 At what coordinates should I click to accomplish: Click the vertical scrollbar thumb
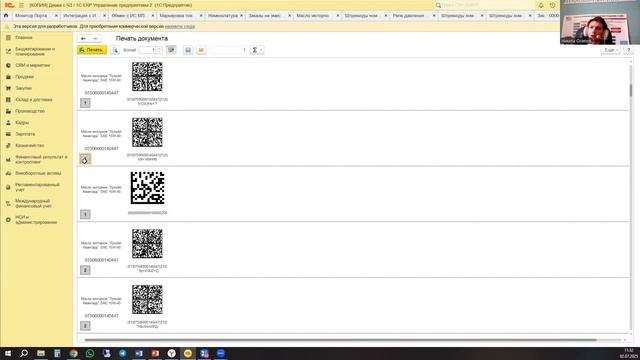[x=631, y=90]
